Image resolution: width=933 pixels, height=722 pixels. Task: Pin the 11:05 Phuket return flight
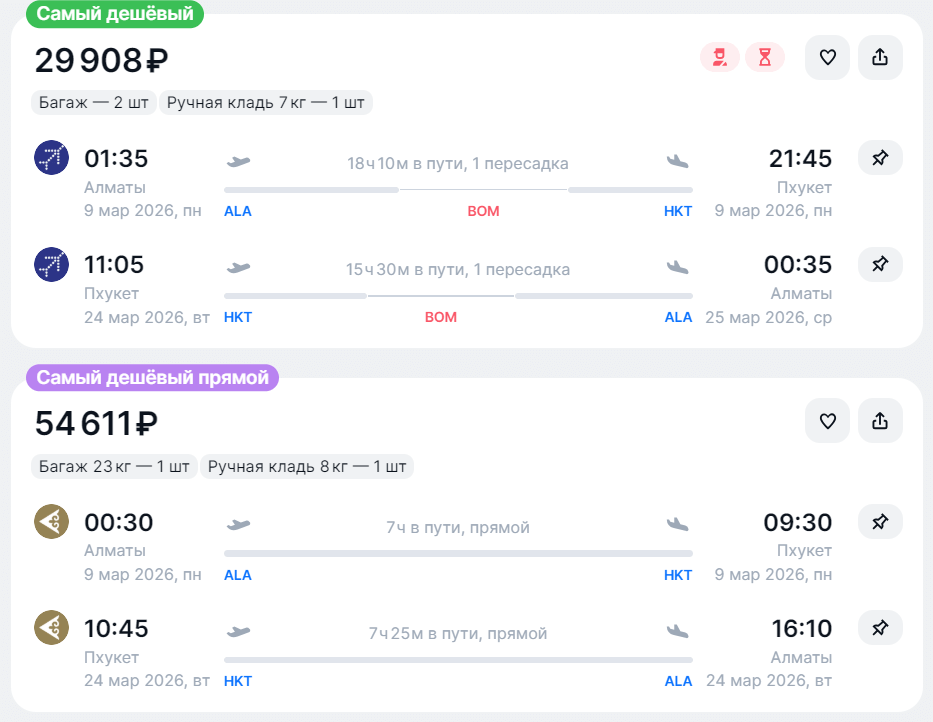tap(880, 264)
